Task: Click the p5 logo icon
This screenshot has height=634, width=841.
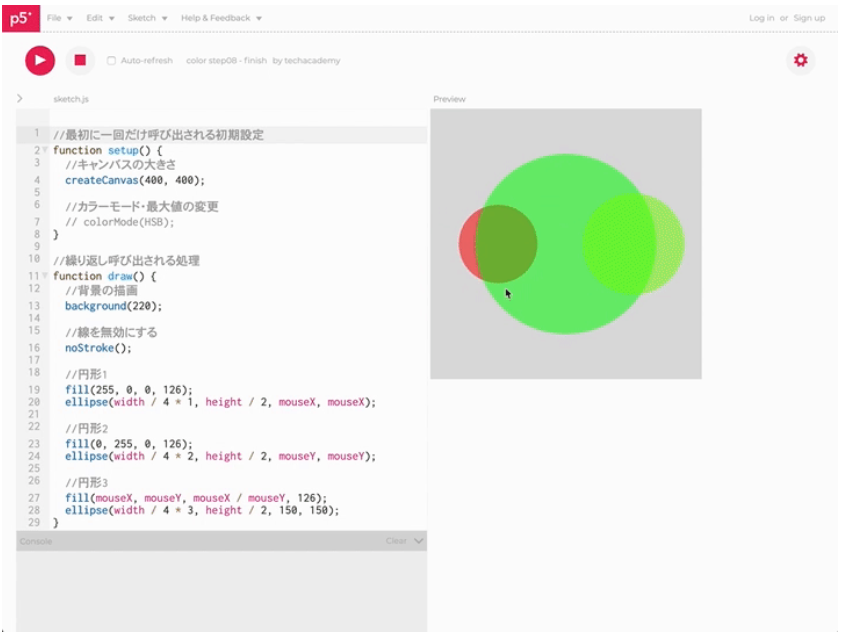Action: coord(20,17)
